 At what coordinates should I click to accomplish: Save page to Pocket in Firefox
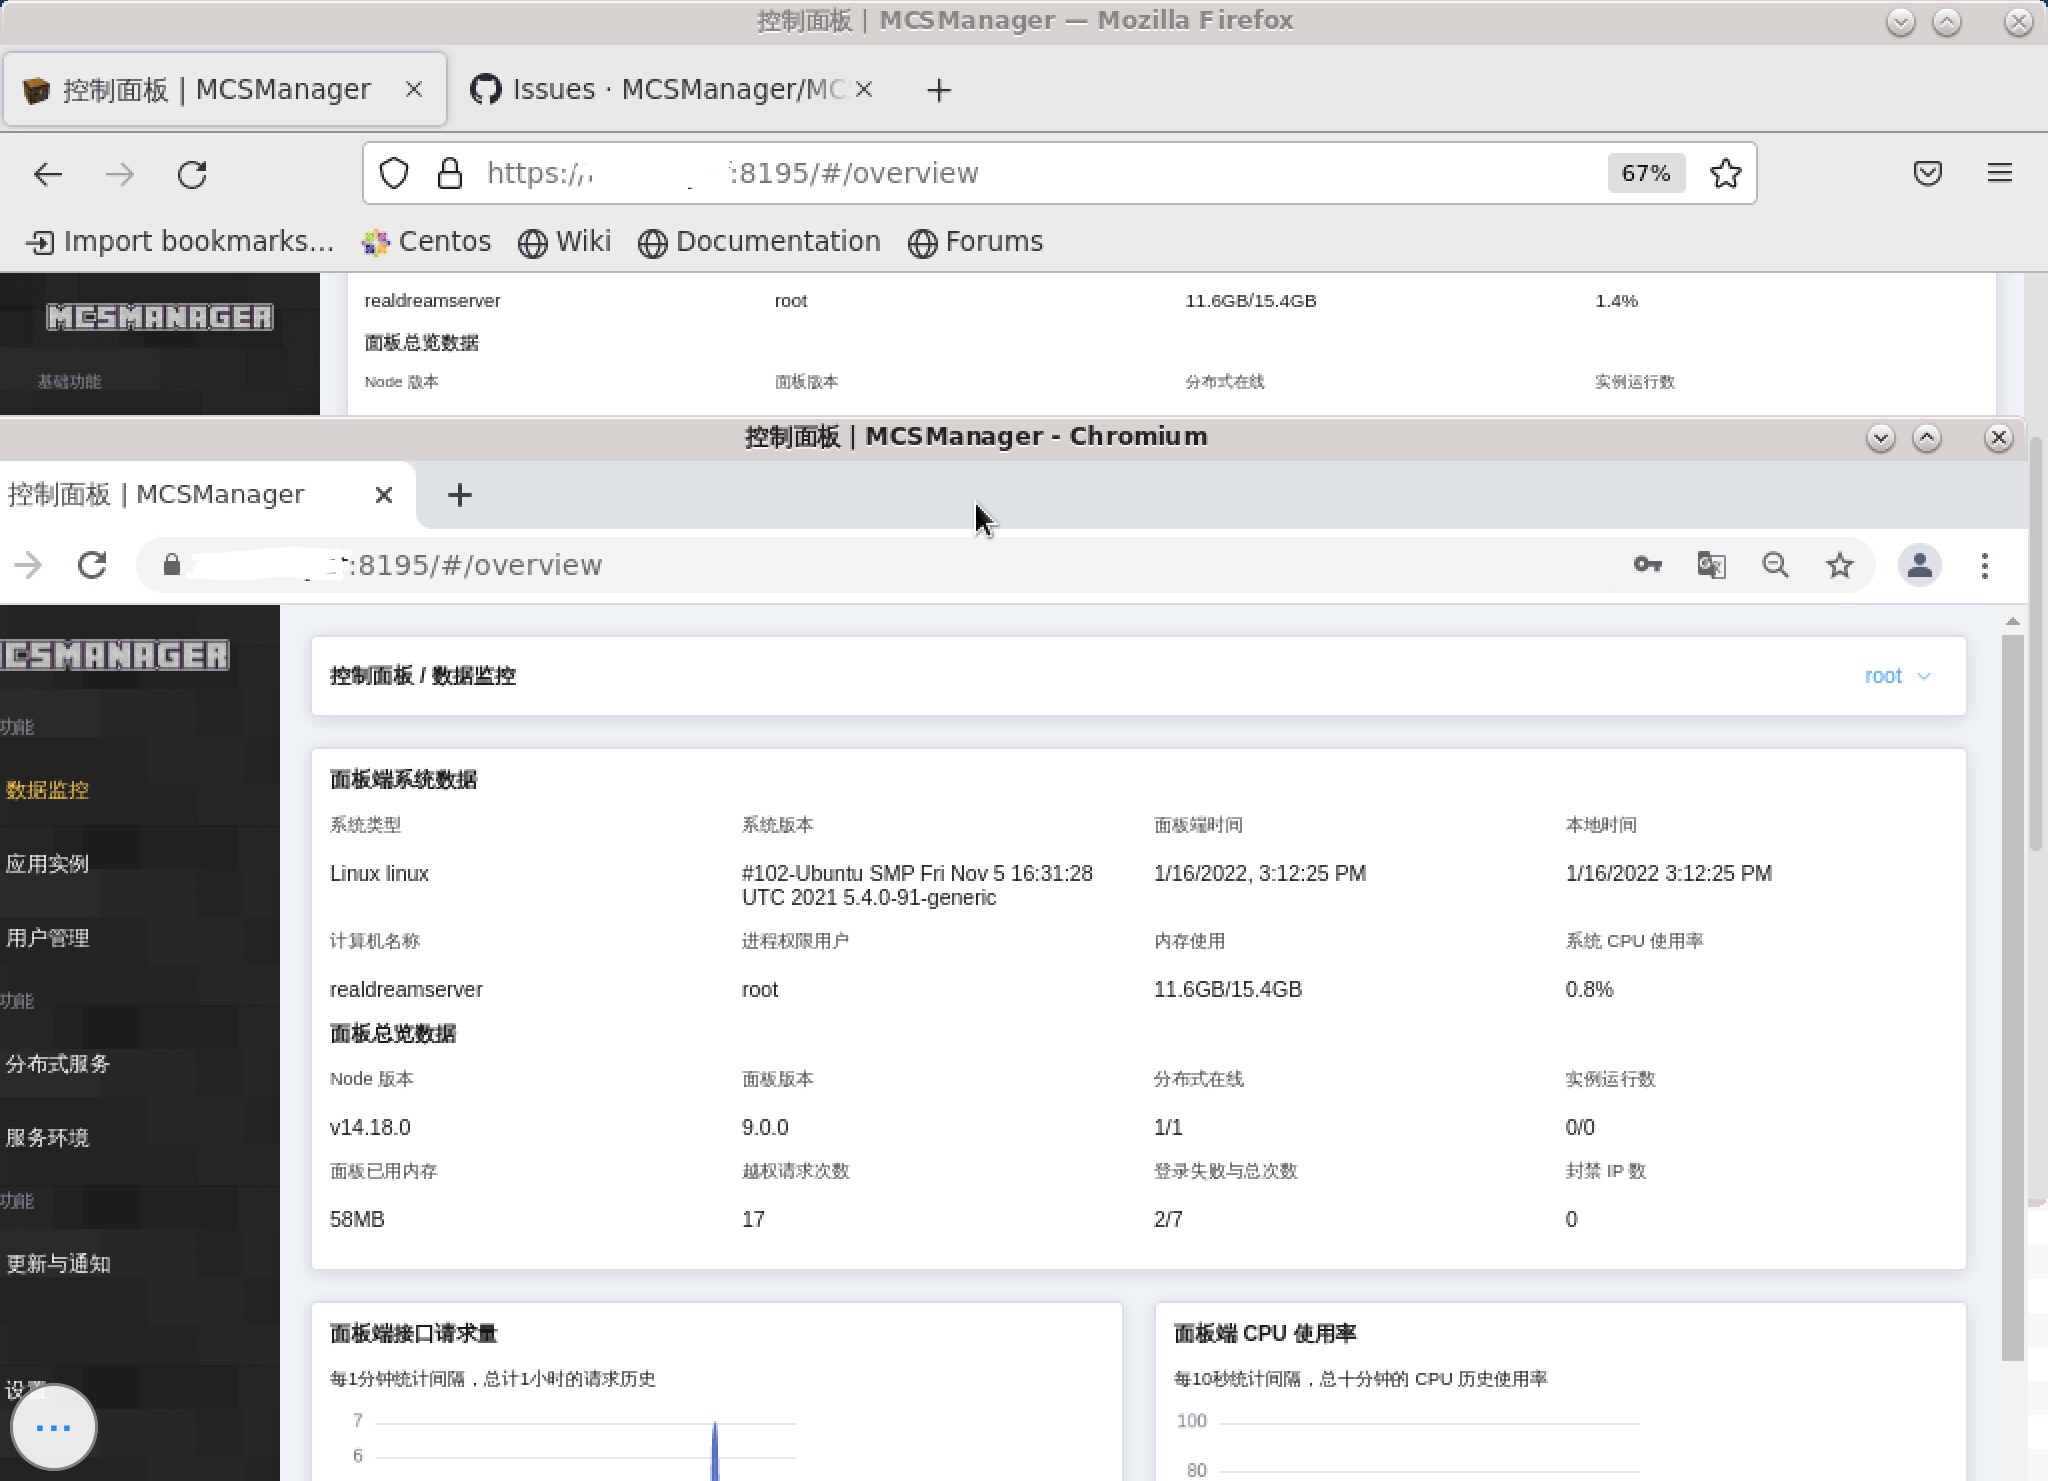coord(1928,172)
